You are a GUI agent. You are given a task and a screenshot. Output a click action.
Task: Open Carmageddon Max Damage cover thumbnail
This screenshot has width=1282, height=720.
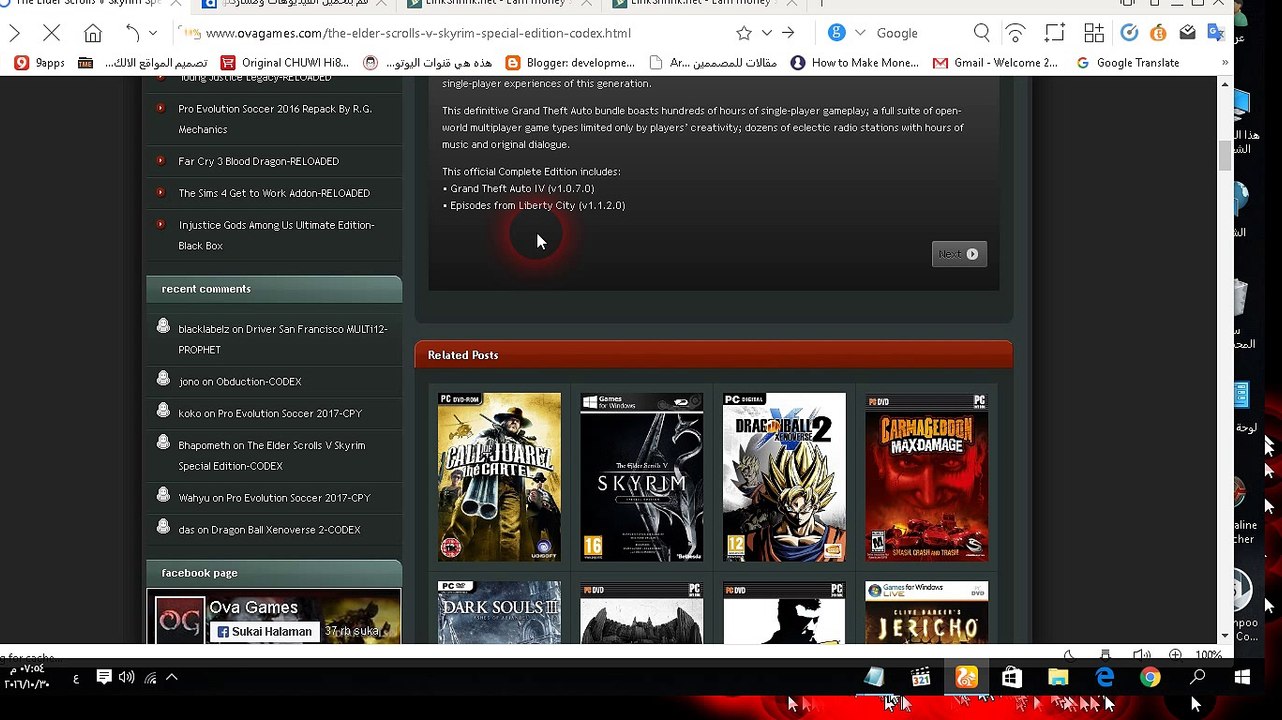[x=926, y=477]
